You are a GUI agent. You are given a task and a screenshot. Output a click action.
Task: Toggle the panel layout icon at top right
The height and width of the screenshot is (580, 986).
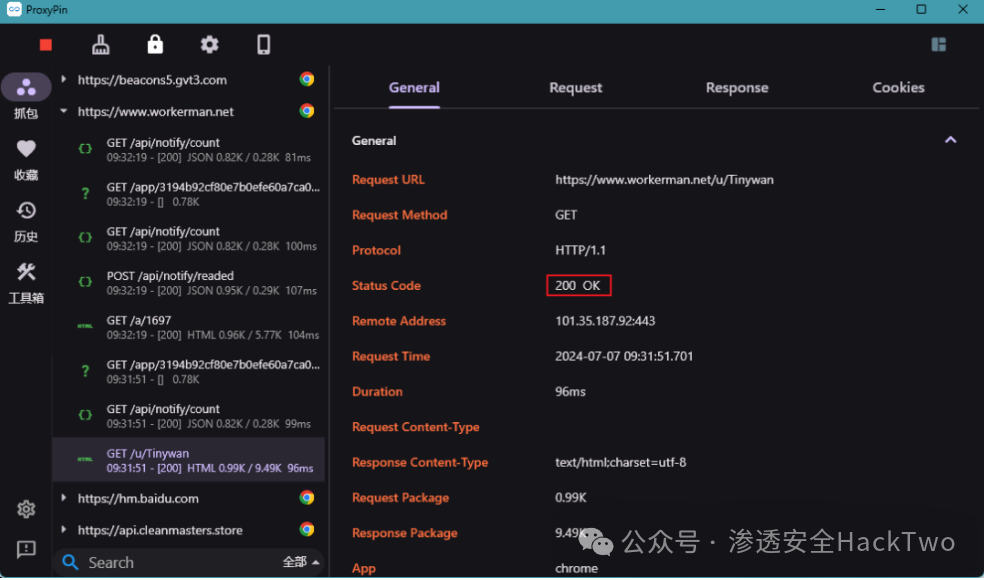(938, 45)
